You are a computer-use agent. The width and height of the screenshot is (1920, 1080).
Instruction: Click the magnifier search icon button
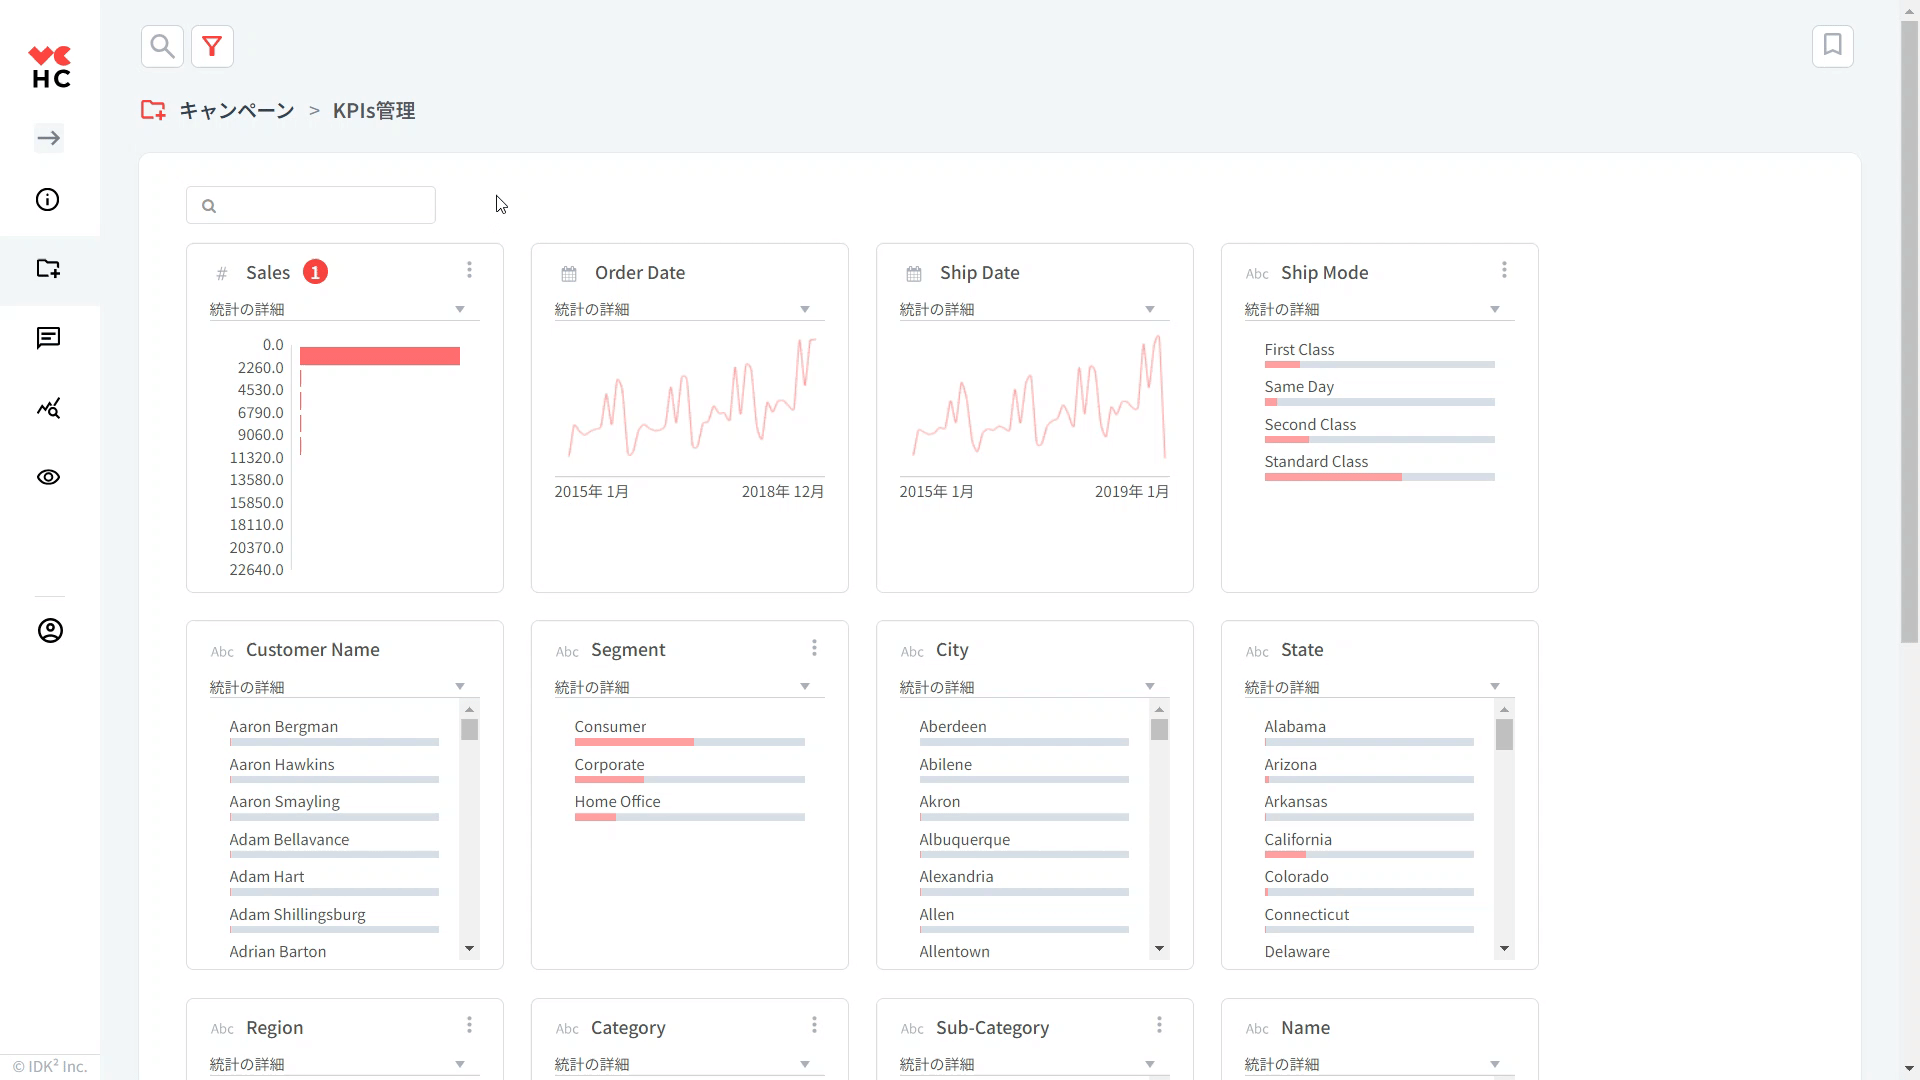tap(162, 46)
